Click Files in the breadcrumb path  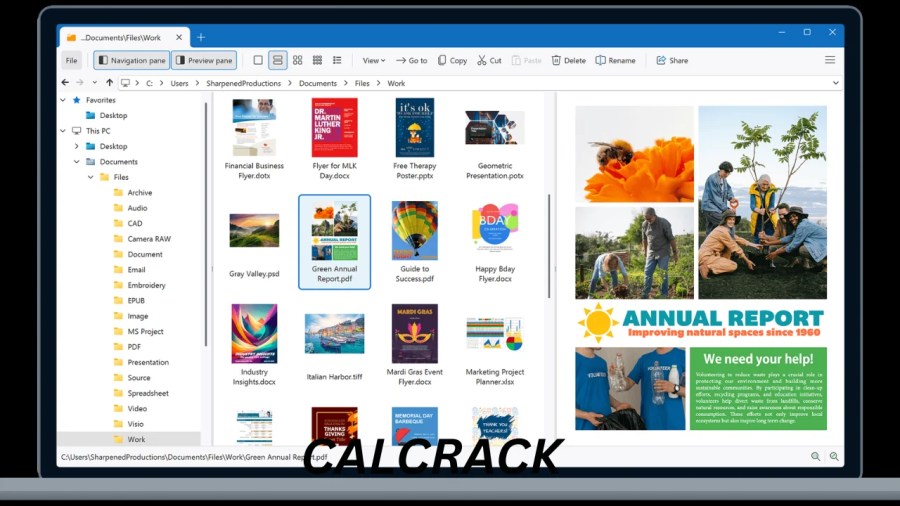(x=362, y=83)
